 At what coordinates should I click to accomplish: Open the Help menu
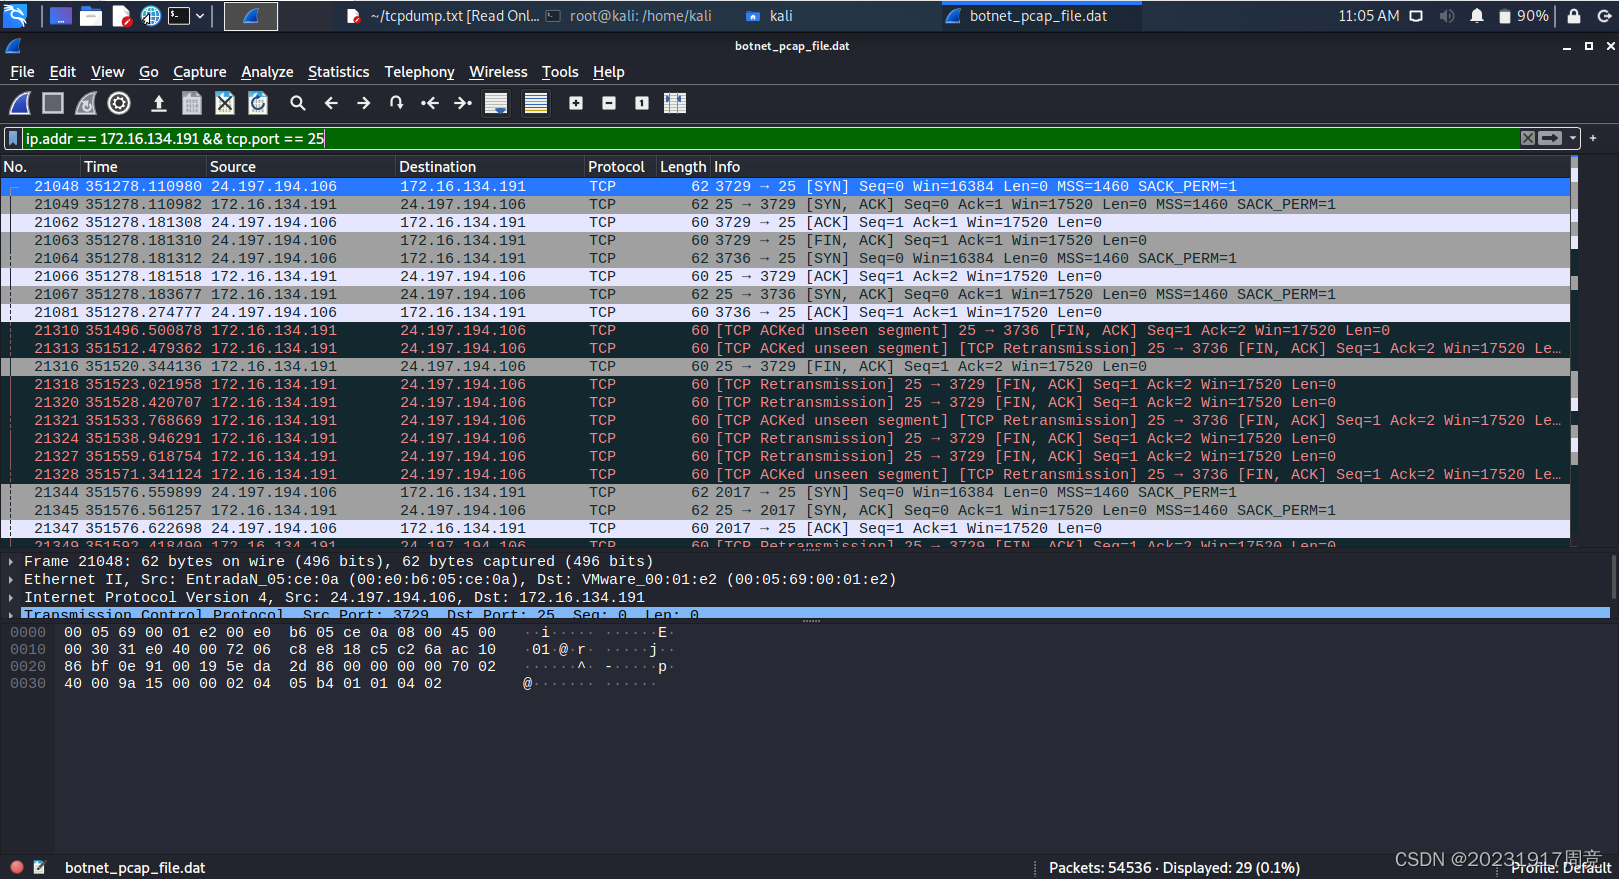pos(608,72)
